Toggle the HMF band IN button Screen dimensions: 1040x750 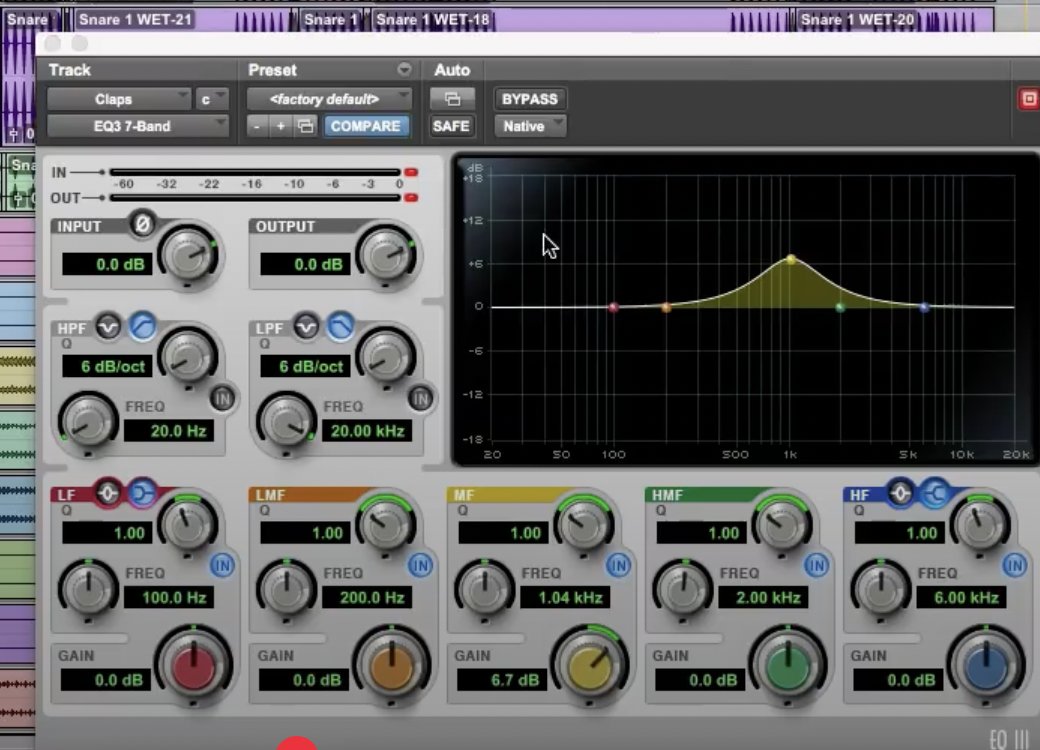[816, 566]
